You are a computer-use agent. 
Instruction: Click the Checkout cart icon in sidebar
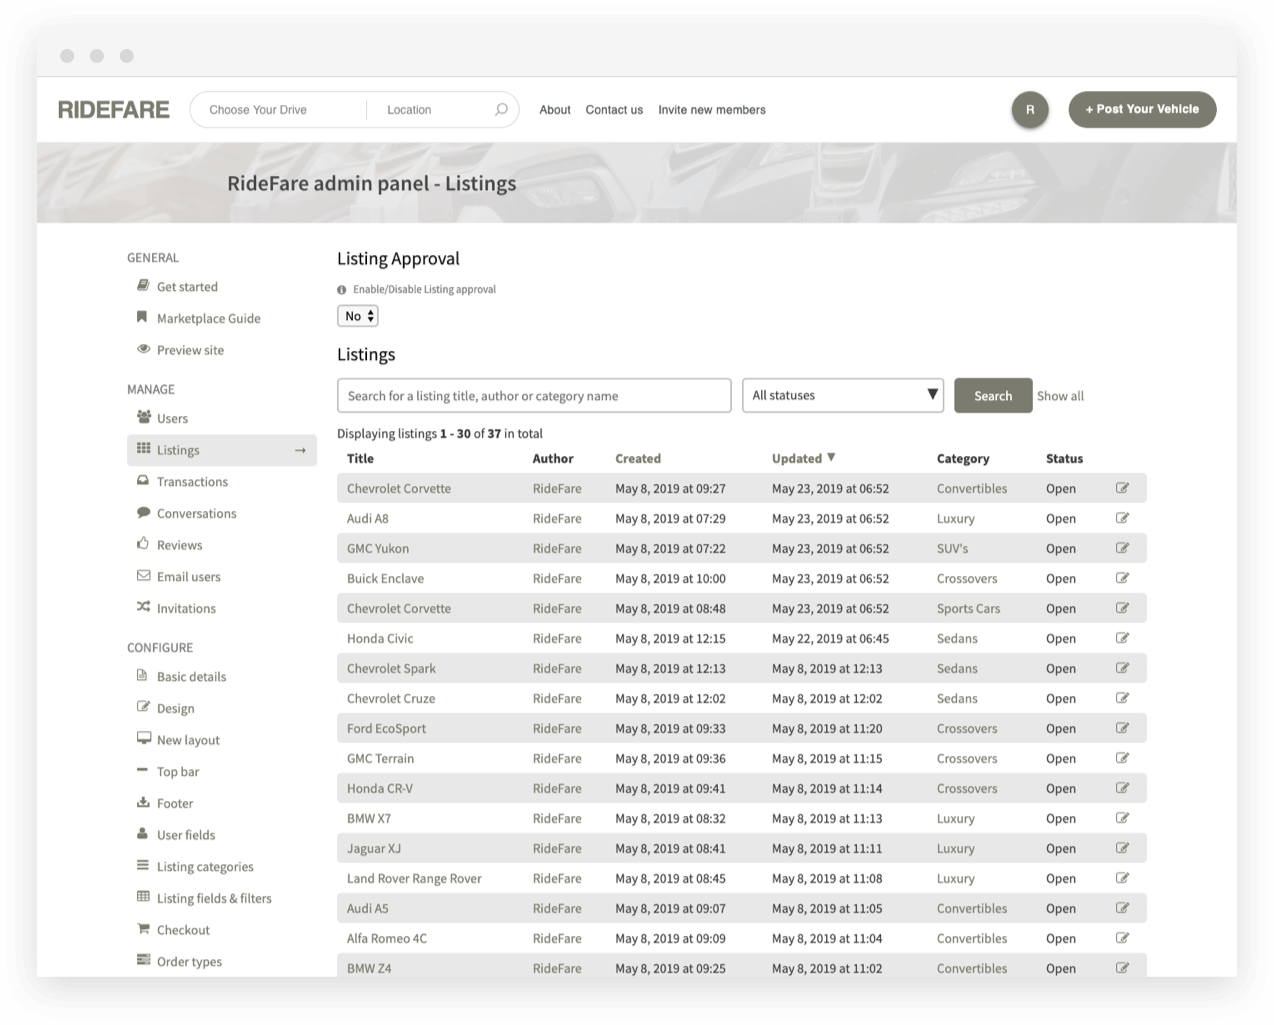click(x=143, y=929)
